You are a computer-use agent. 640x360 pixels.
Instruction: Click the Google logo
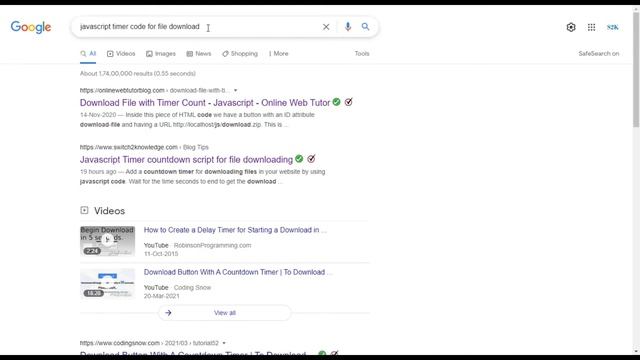[31, 27]
